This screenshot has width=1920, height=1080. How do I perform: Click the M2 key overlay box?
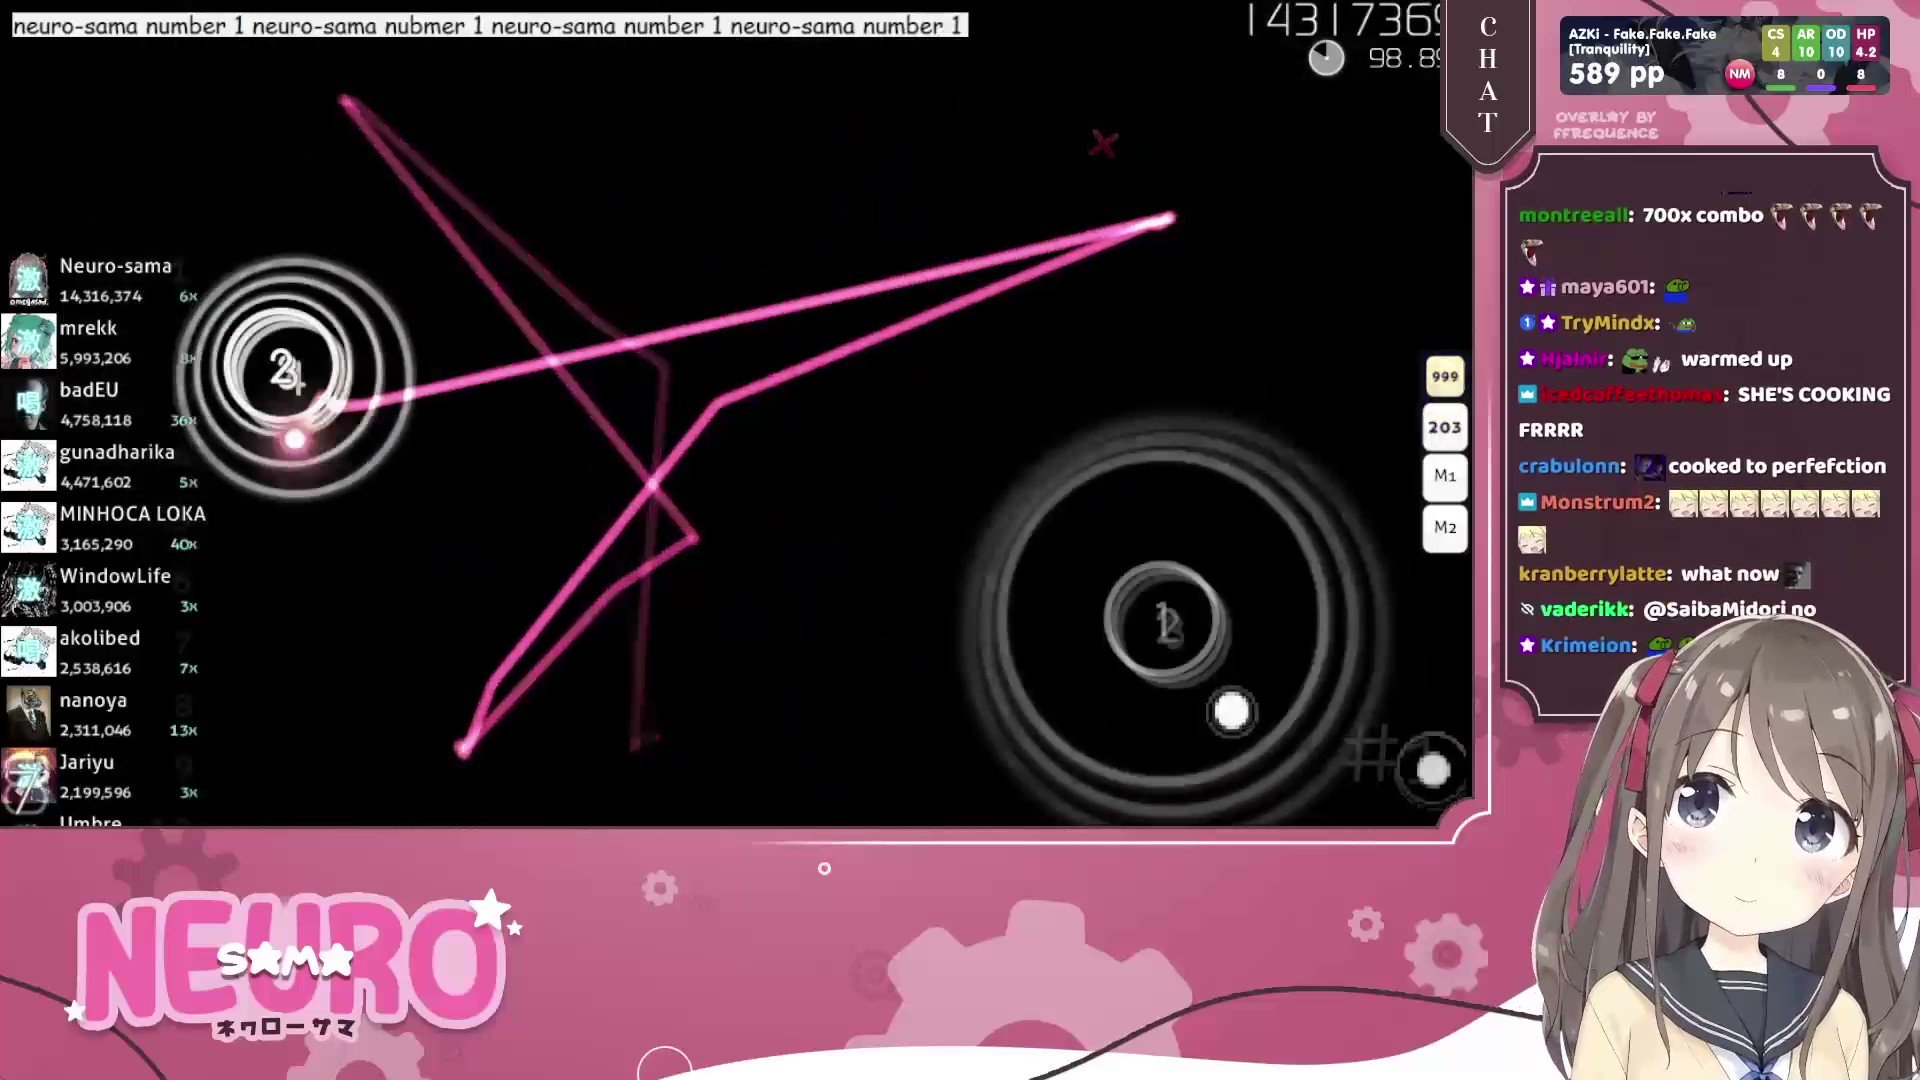(1444, 528)
